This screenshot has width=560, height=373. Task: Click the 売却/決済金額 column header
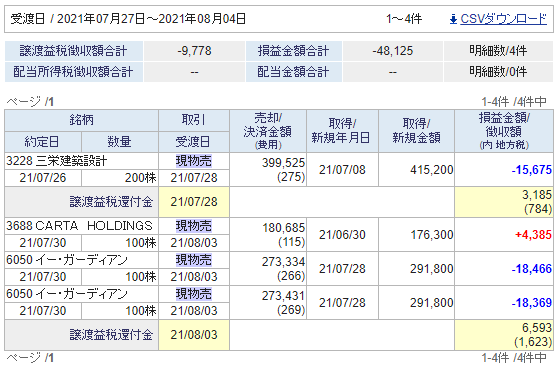point(268,131)
